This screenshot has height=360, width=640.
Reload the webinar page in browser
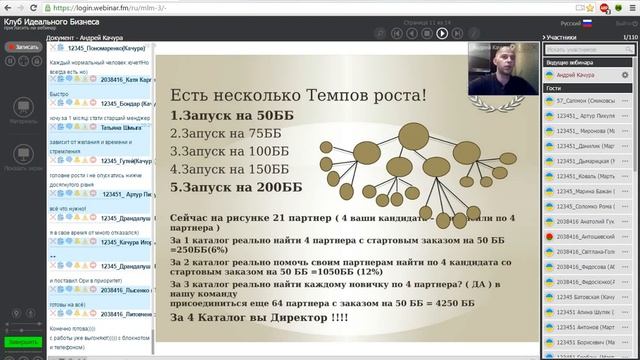point(33,8)
